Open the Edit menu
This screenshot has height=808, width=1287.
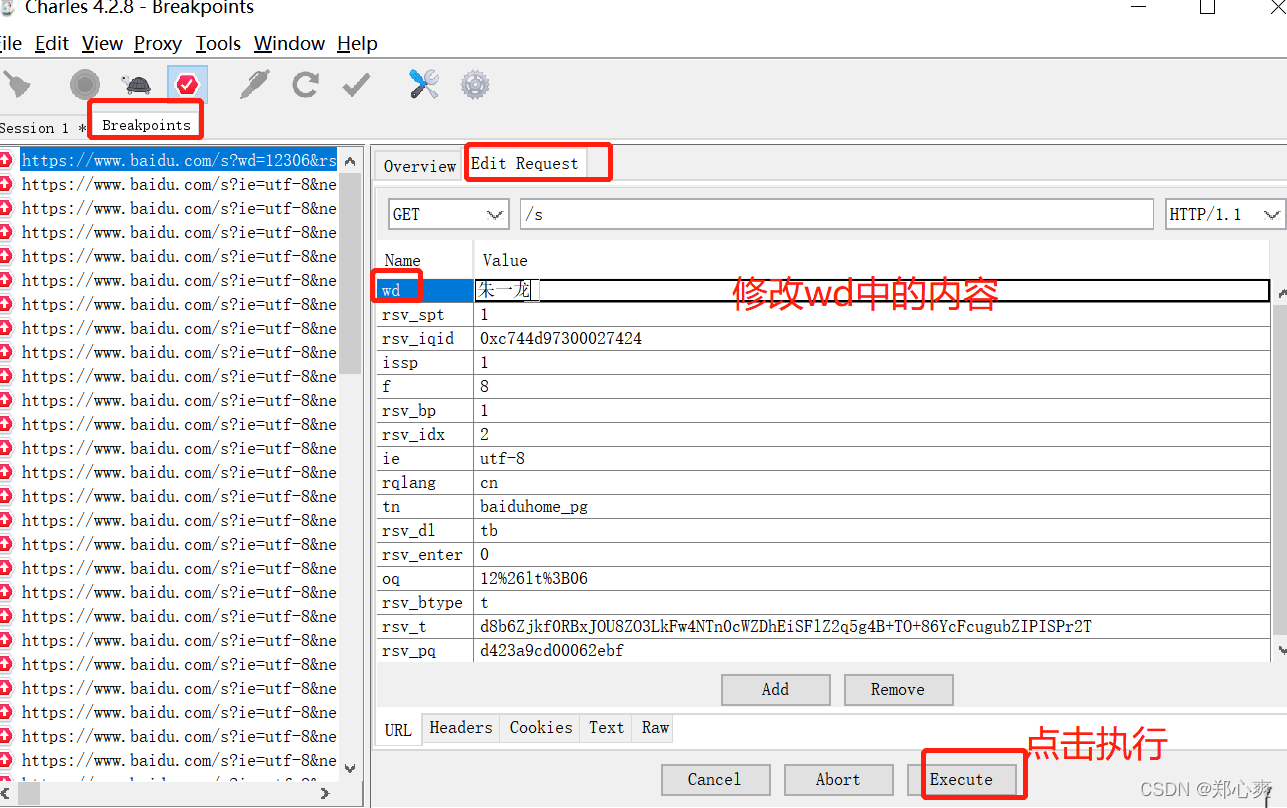[x=52, y=43]
